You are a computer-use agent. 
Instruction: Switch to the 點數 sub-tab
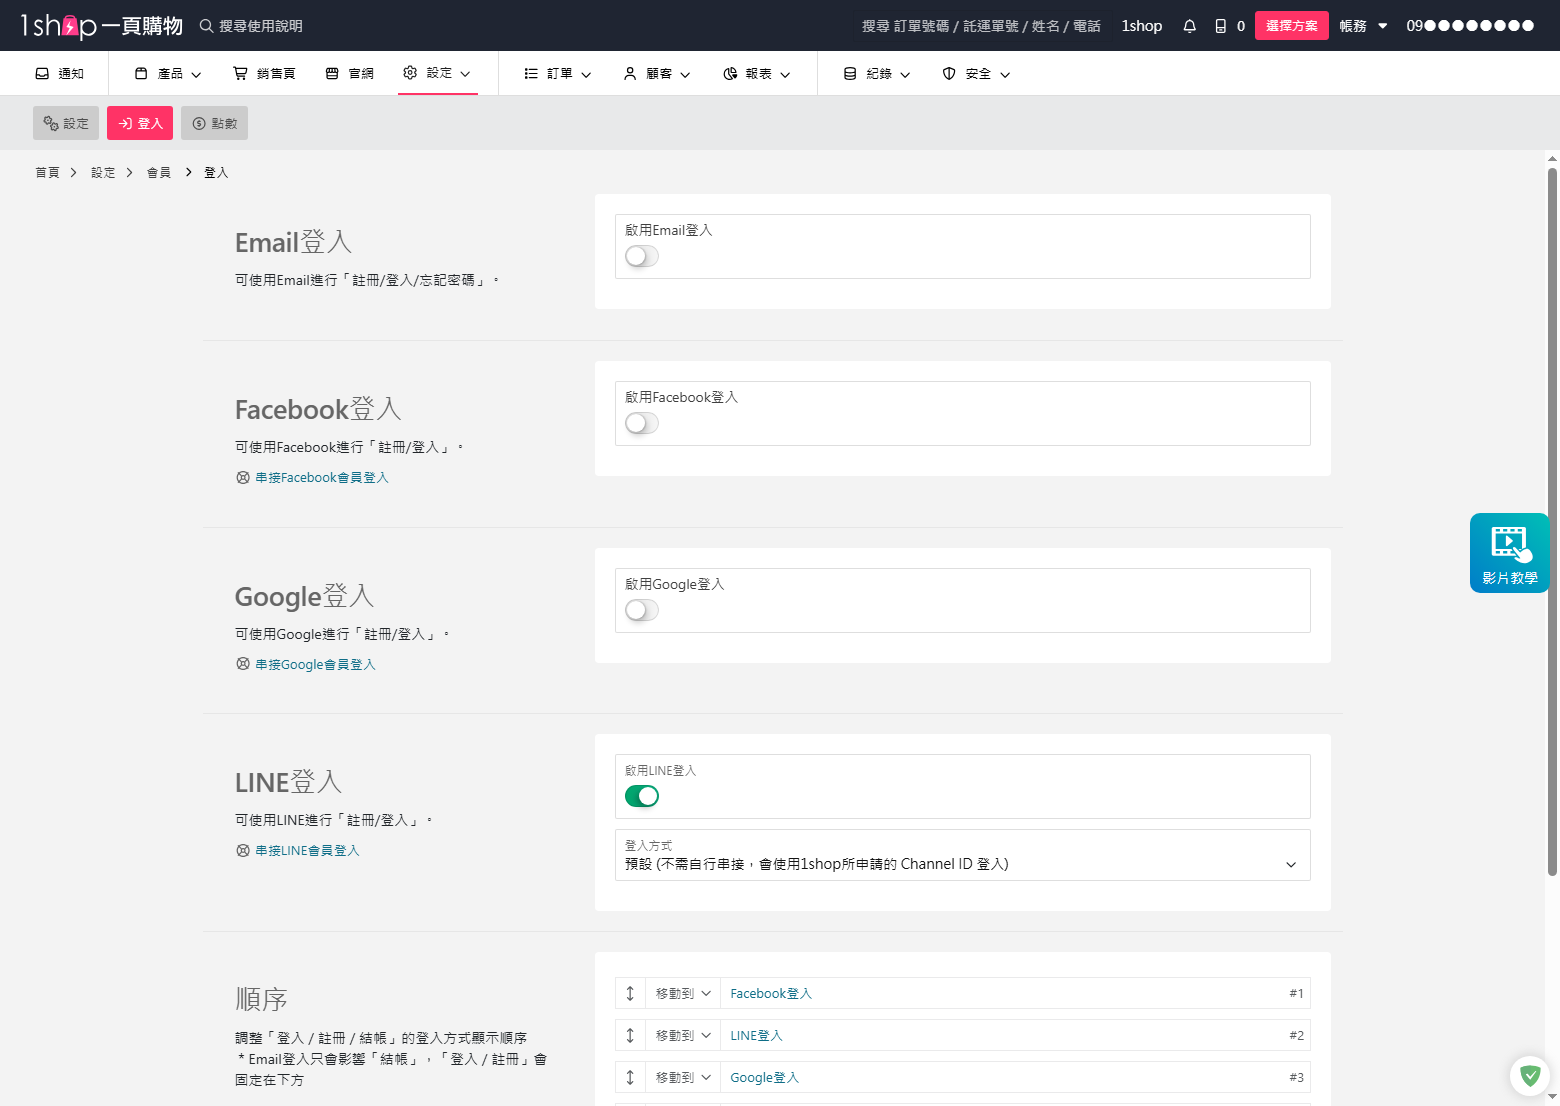pyautogui.click(x=214, y=122)
